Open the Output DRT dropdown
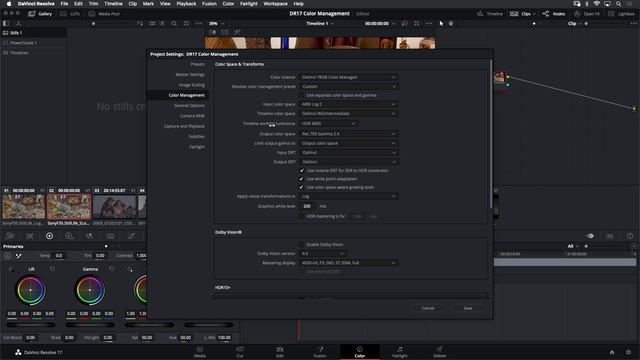 pyautogui.click(x=349, y=162)
